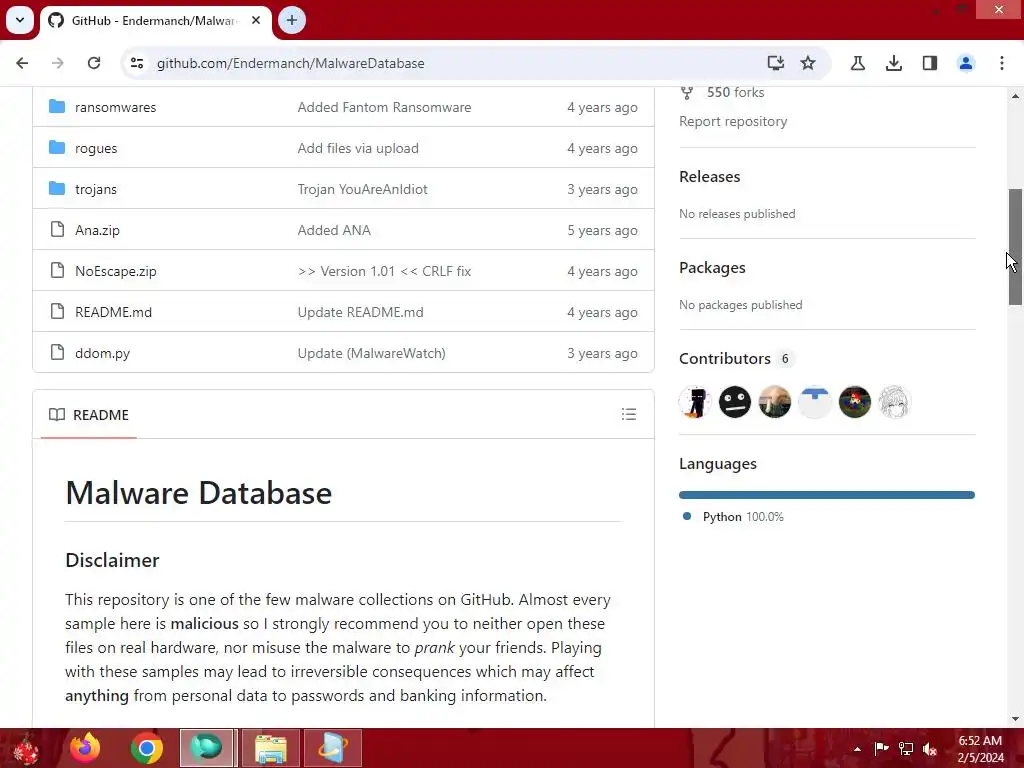Image resolution: width=1024 pixels, height=768 pixels.
Task: Click the anime sketch contributor avatar
Action: coord(894,402)
